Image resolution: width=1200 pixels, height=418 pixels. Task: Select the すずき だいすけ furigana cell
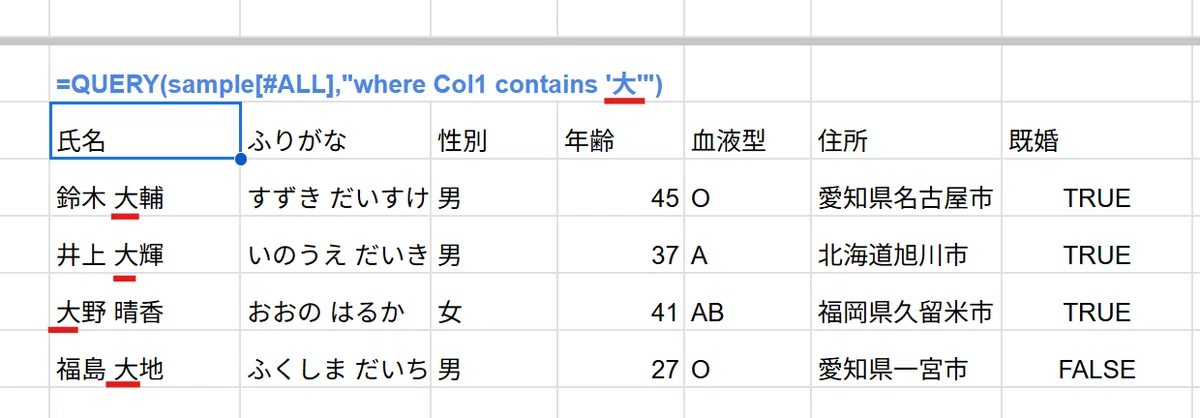[x=335, y=198]
